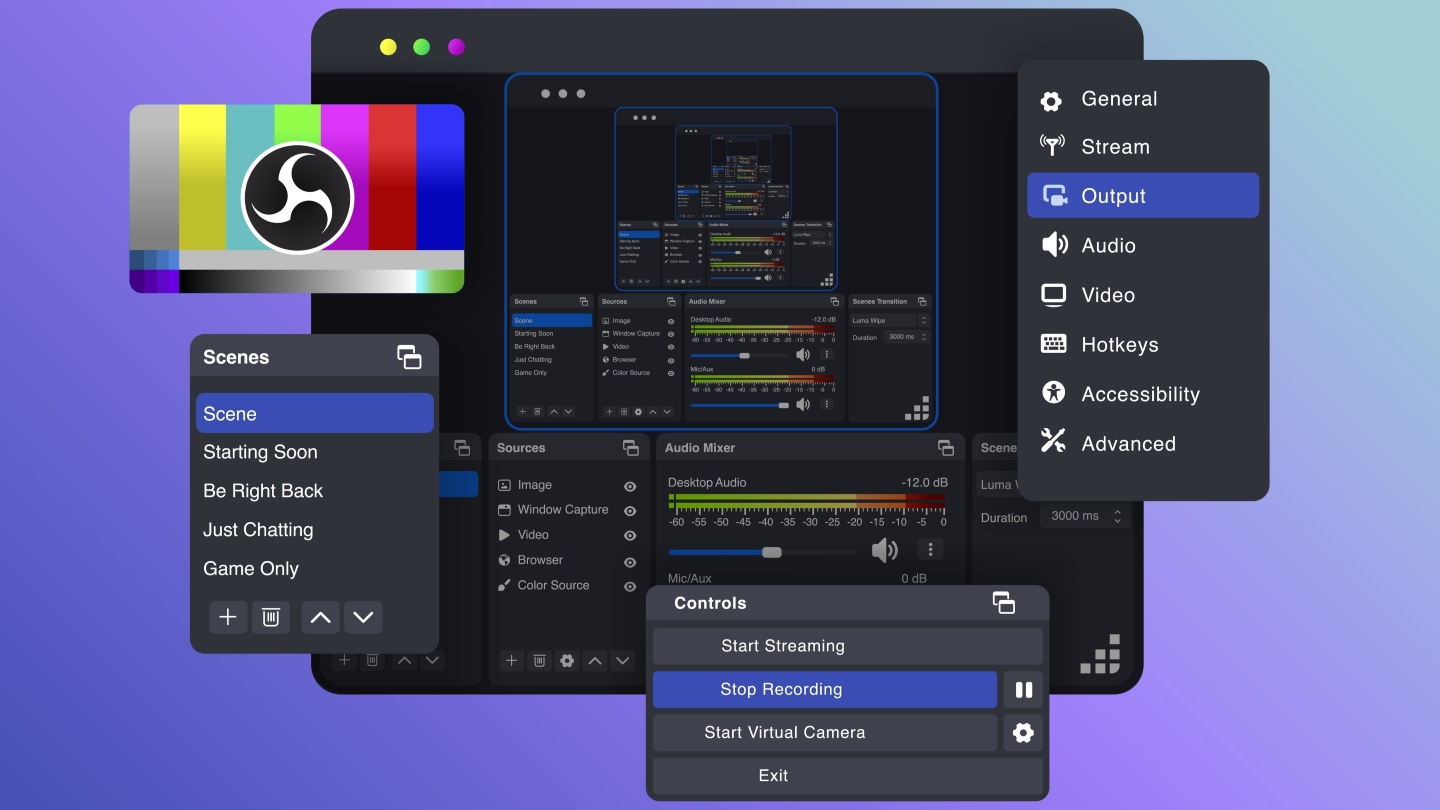Image resolution: width=1440 pixels, height=810 pixels.
Task: Pause the recording with the pause icon
Action: click(1022, 689)
